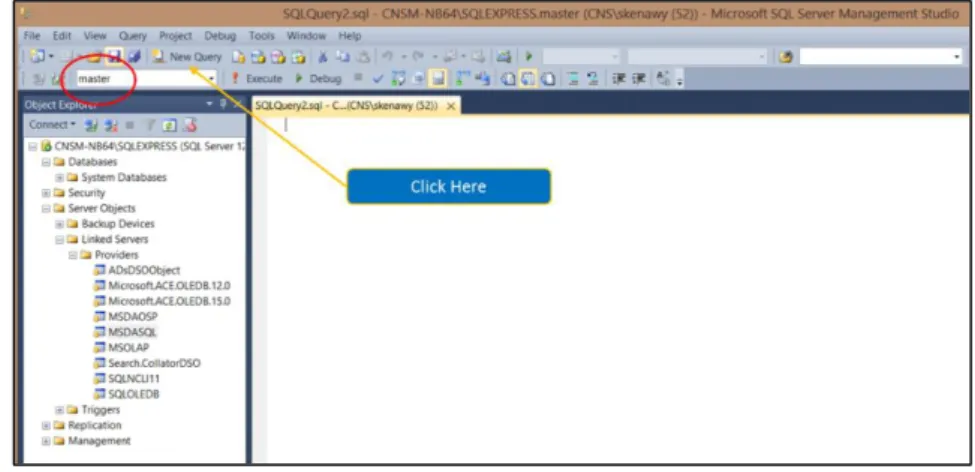This screenshot has width=975, height=472.
Task: Select ADsDSOObject provider
Action: click(x=144, y=271)
